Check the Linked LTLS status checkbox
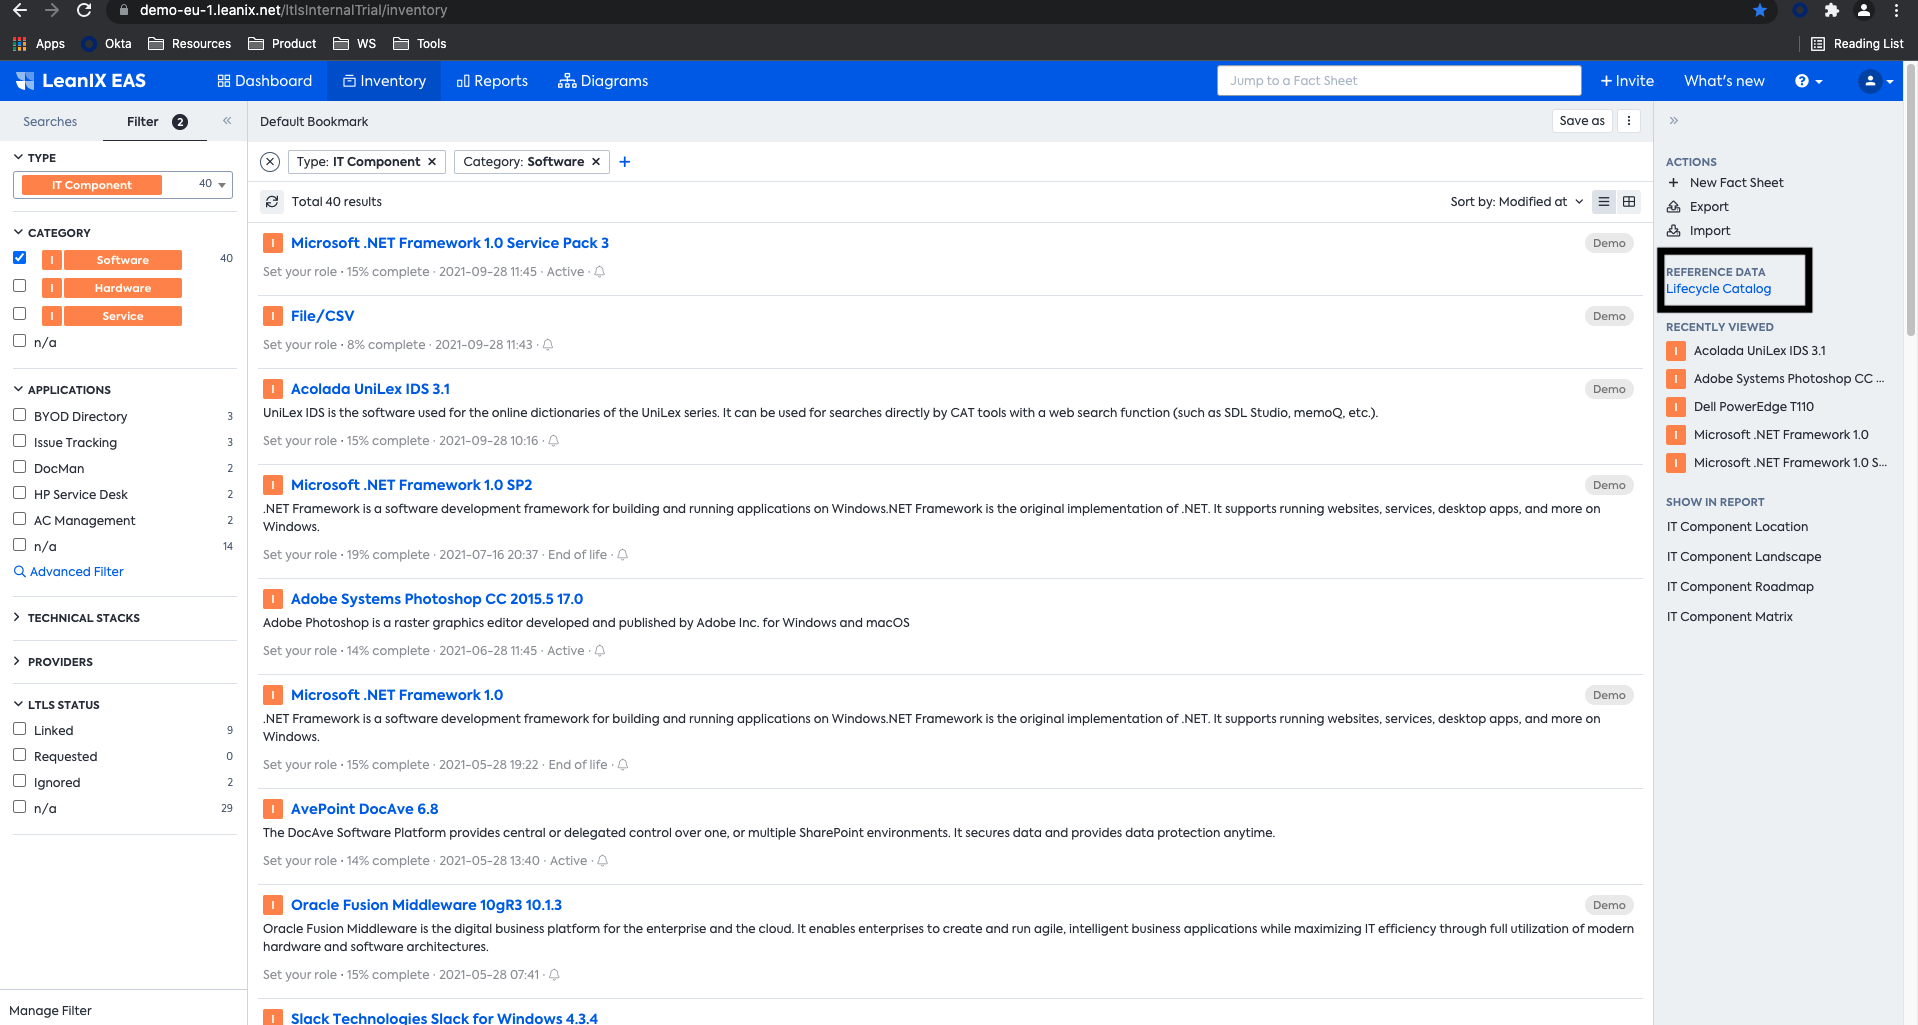 click(x=19, y=729)
